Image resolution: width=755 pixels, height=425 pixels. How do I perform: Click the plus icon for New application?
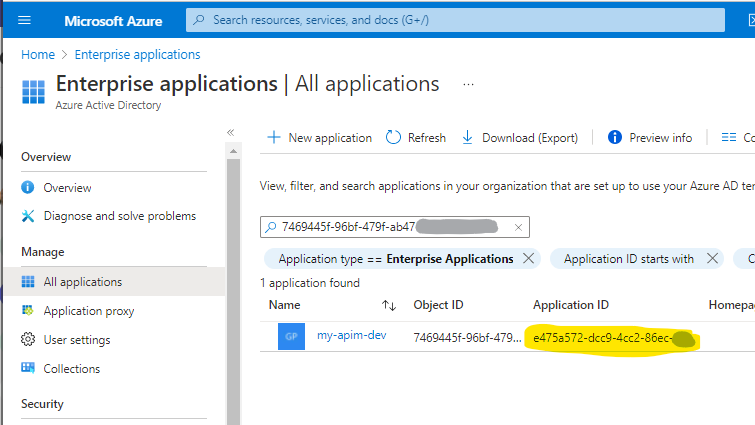coord(273,137)
